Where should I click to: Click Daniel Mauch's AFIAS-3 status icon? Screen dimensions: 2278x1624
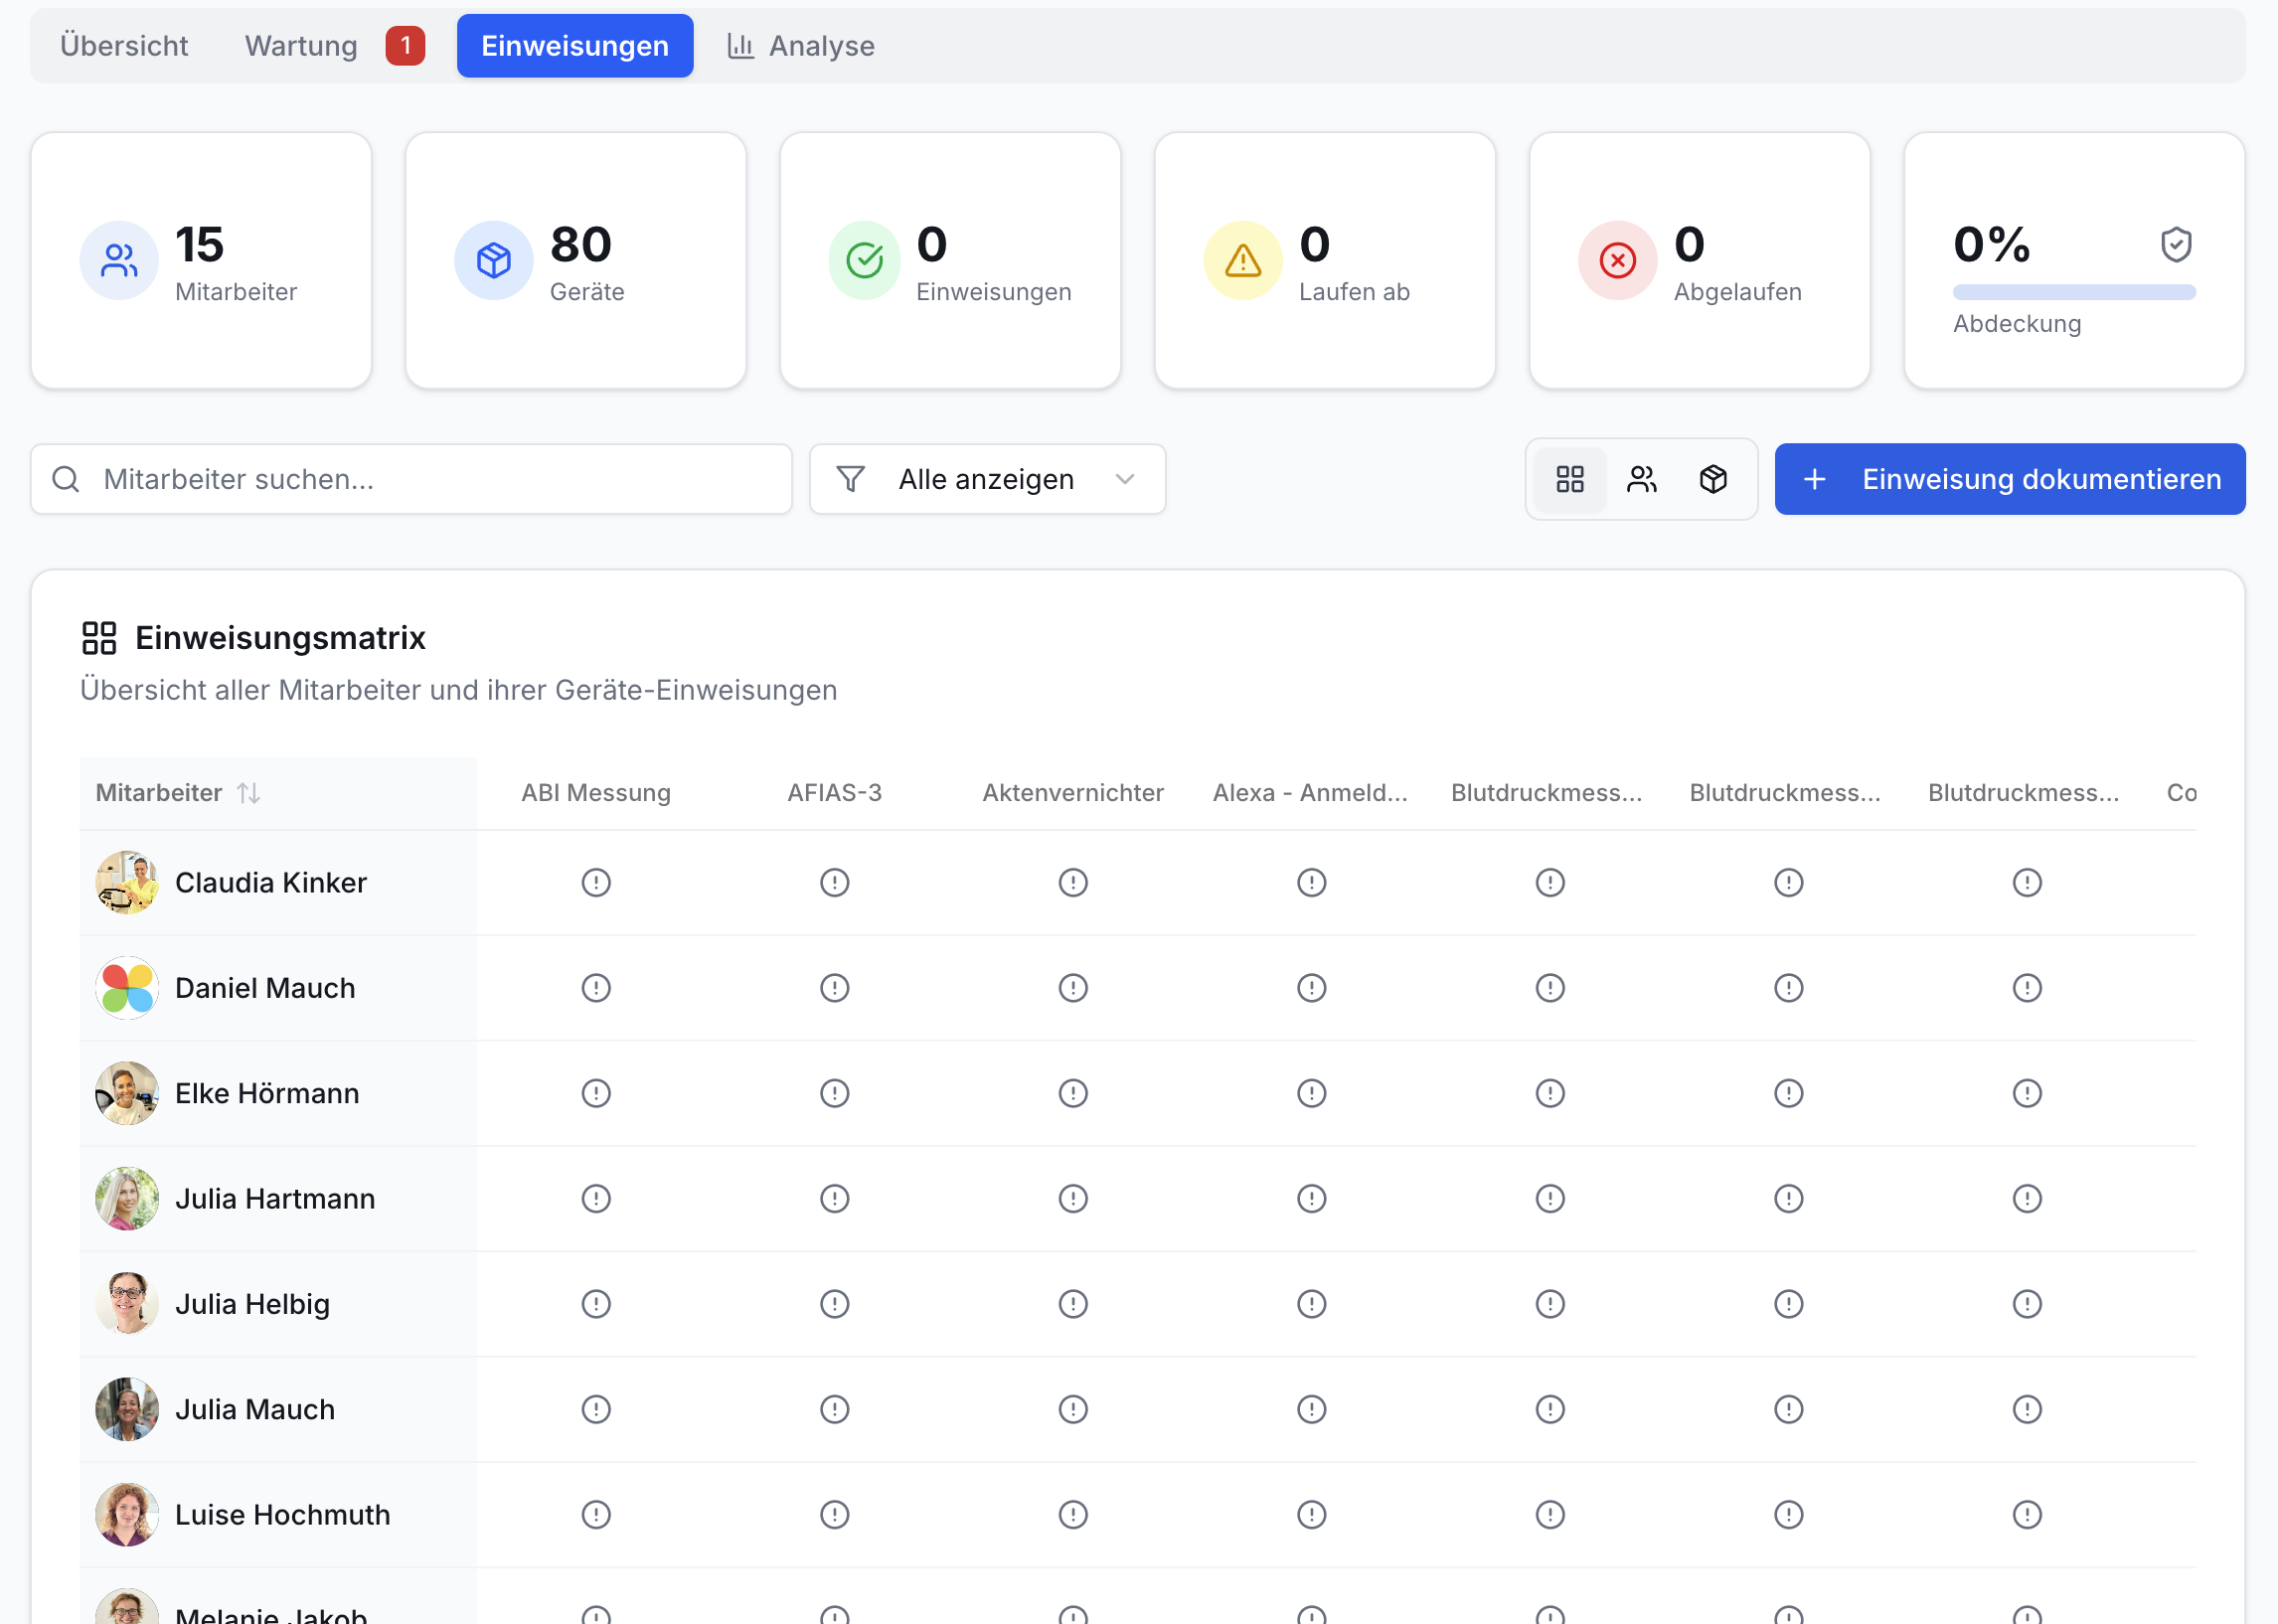click(x=834, y=988)
